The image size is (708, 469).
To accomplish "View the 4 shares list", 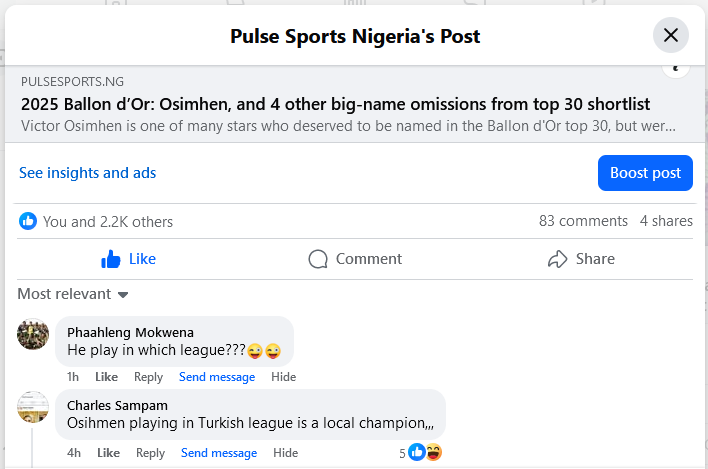I will tap(666, 221).
